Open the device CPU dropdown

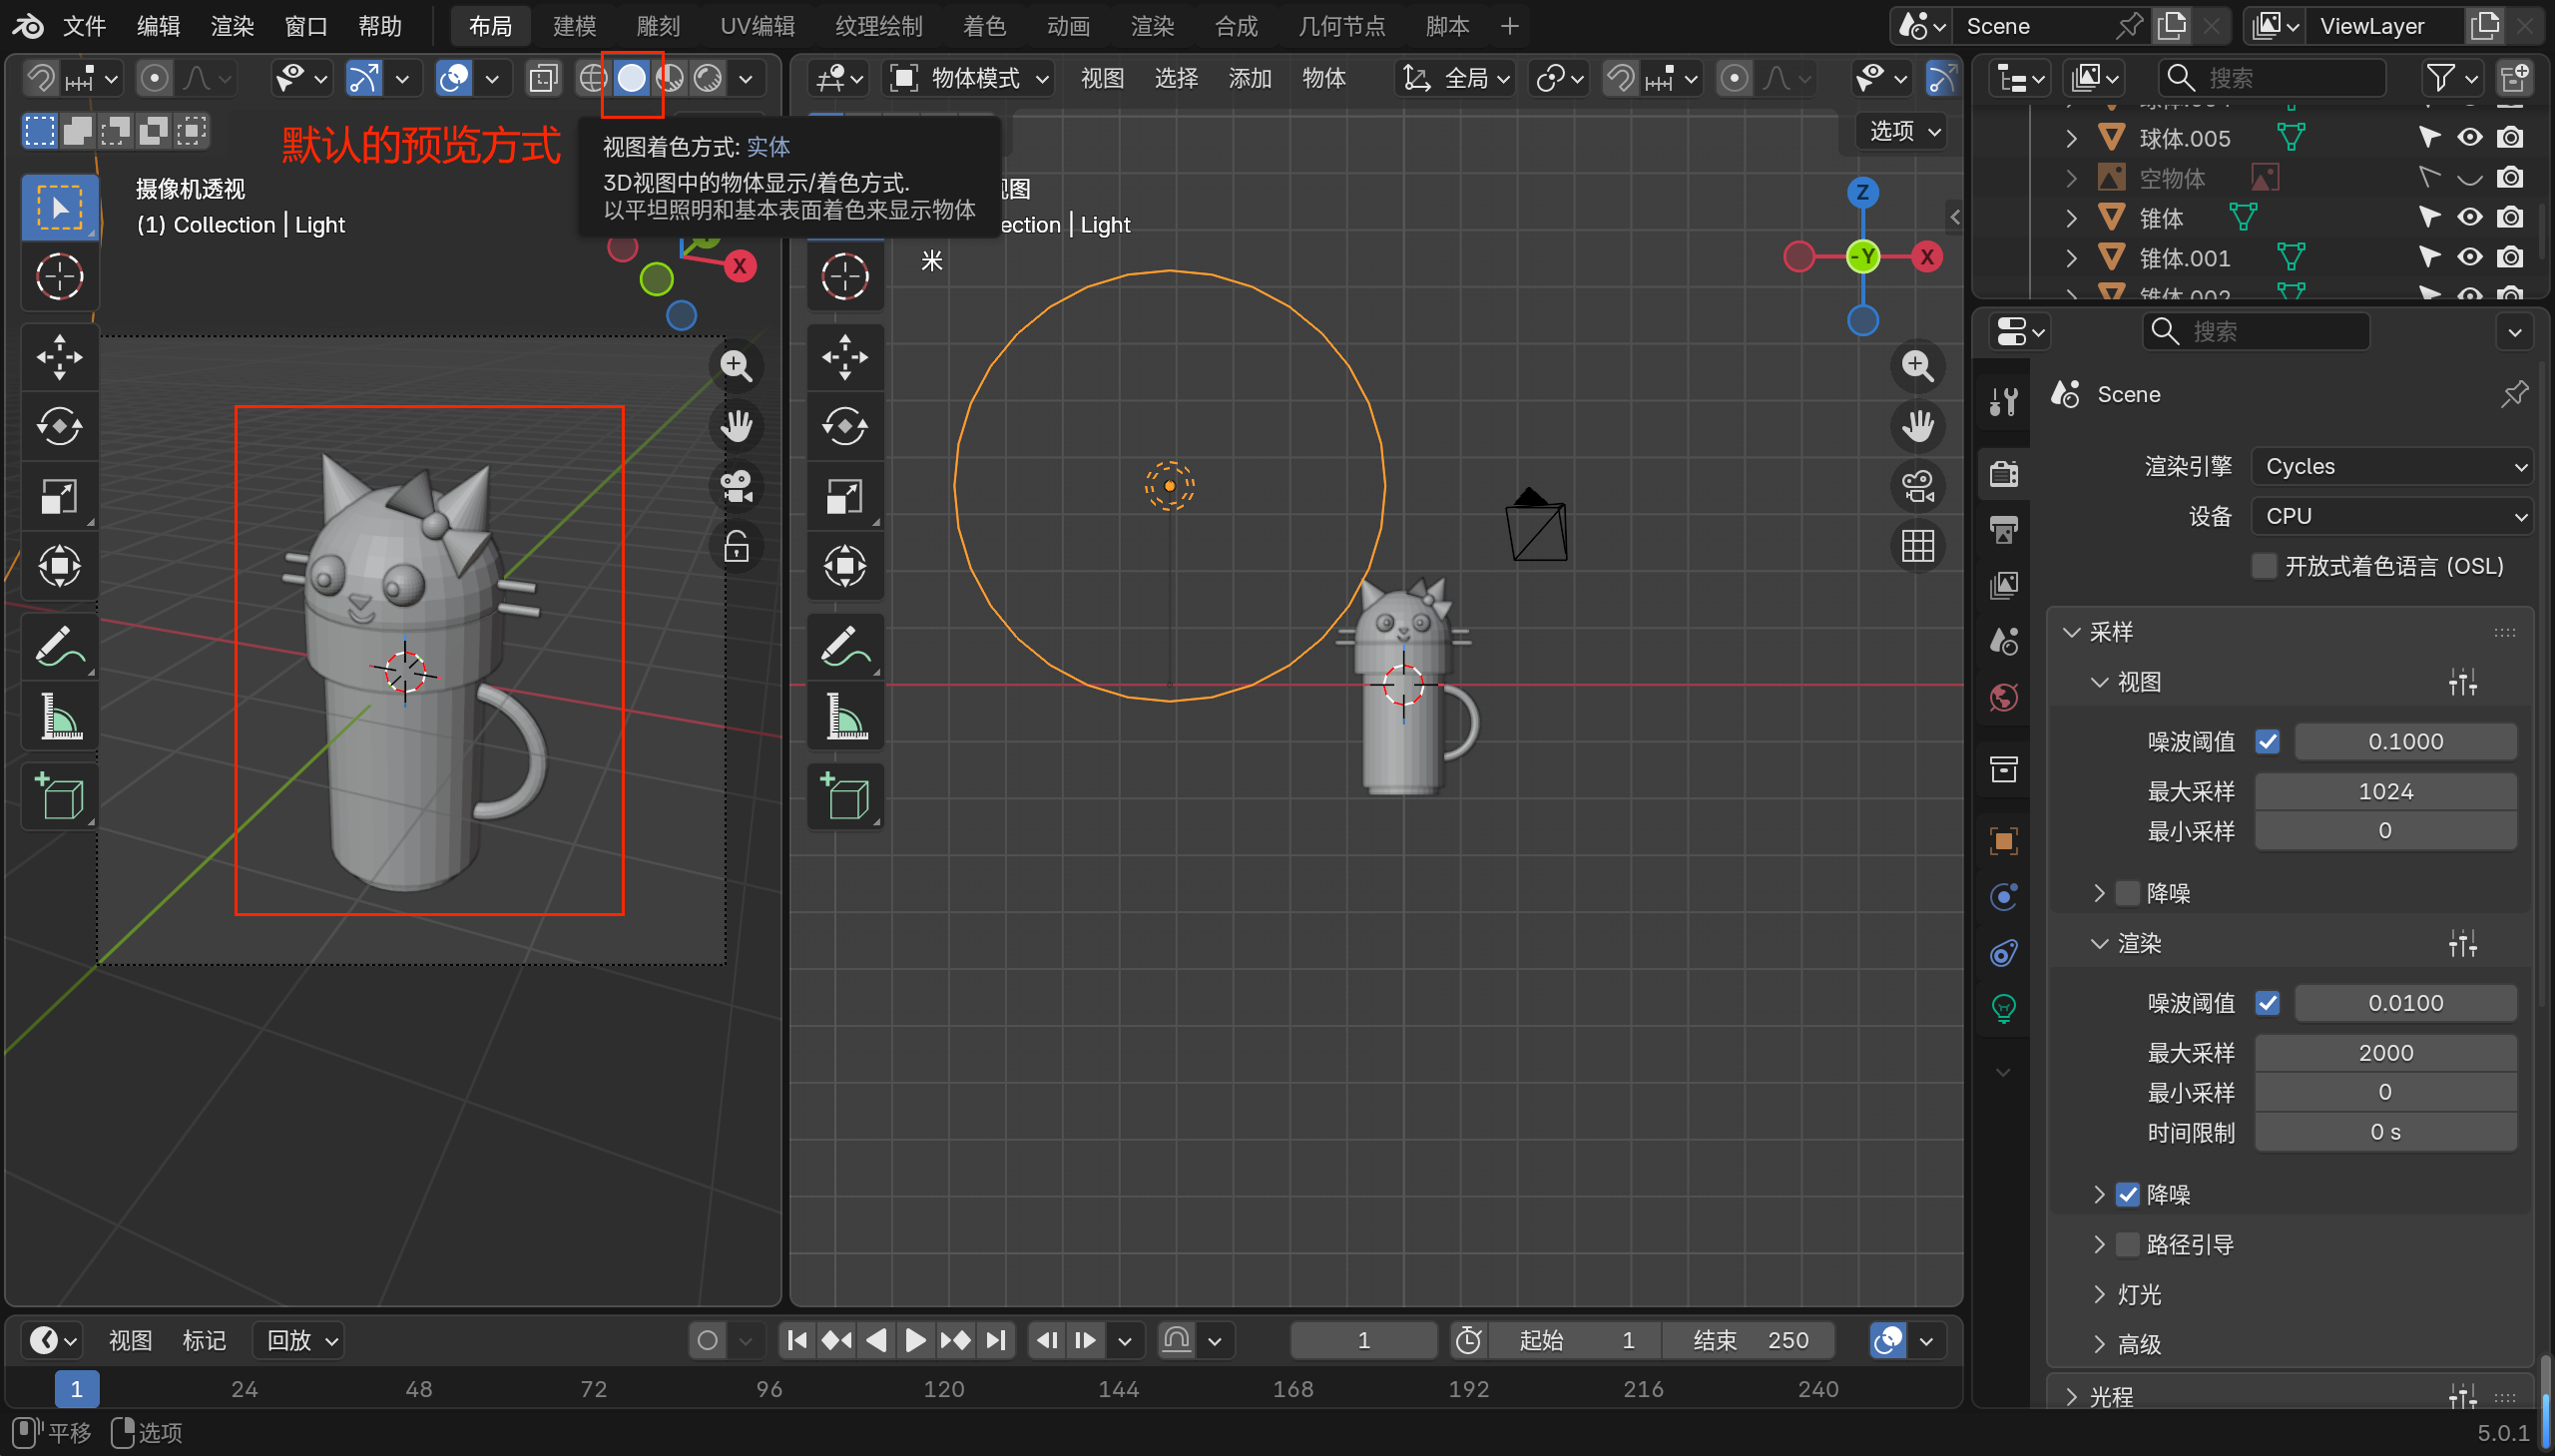2391,516
